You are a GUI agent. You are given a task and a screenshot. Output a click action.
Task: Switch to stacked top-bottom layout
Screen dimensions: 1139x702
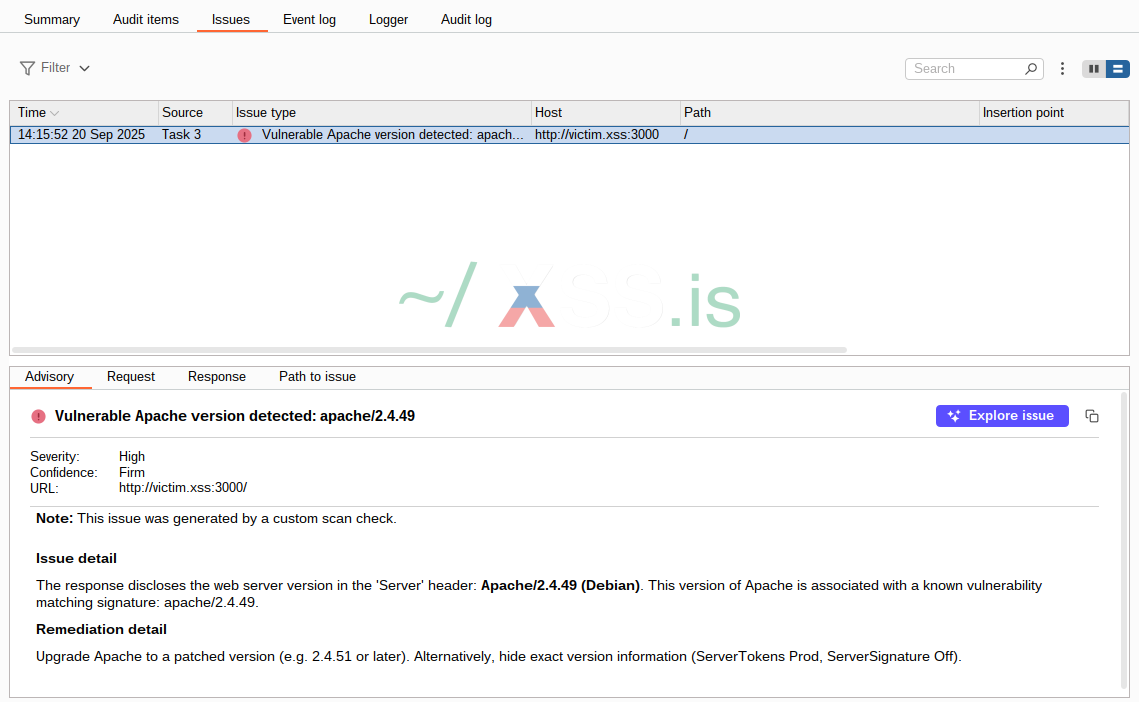[1117, 69]
